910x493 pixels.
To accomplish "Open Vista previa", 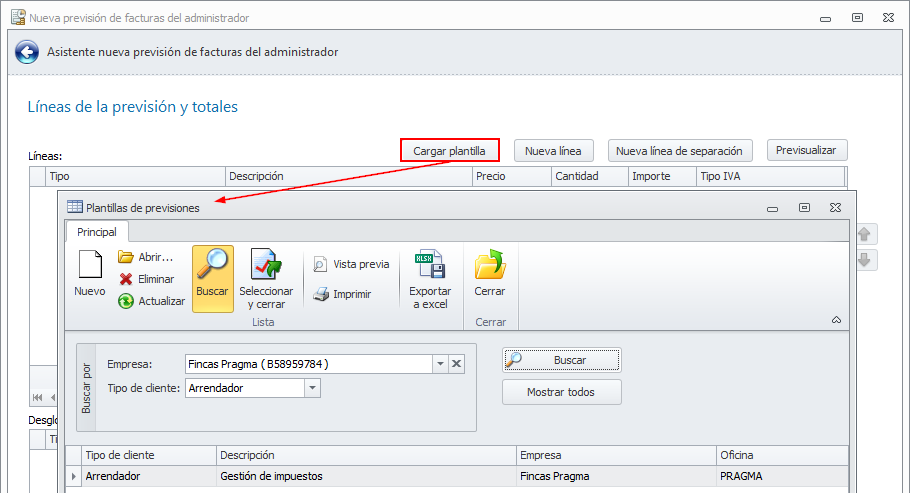I will pyautogui.click(x=351, y=264).
